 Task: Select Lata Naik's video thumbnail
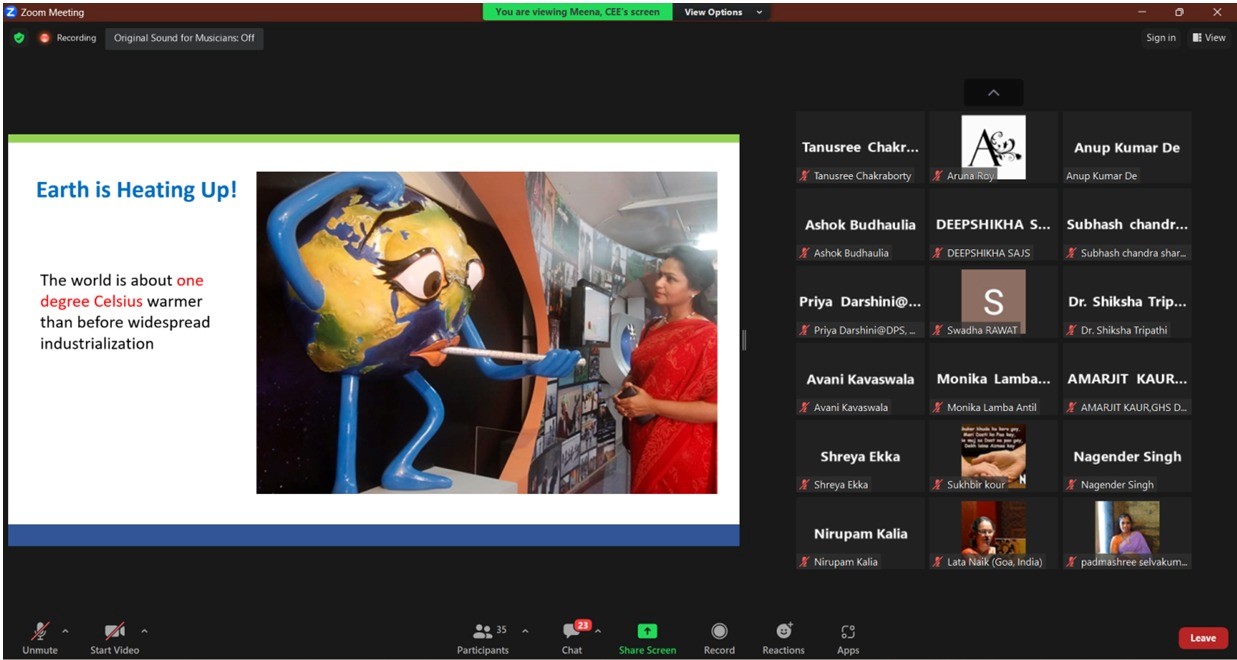tap(993, 528)
